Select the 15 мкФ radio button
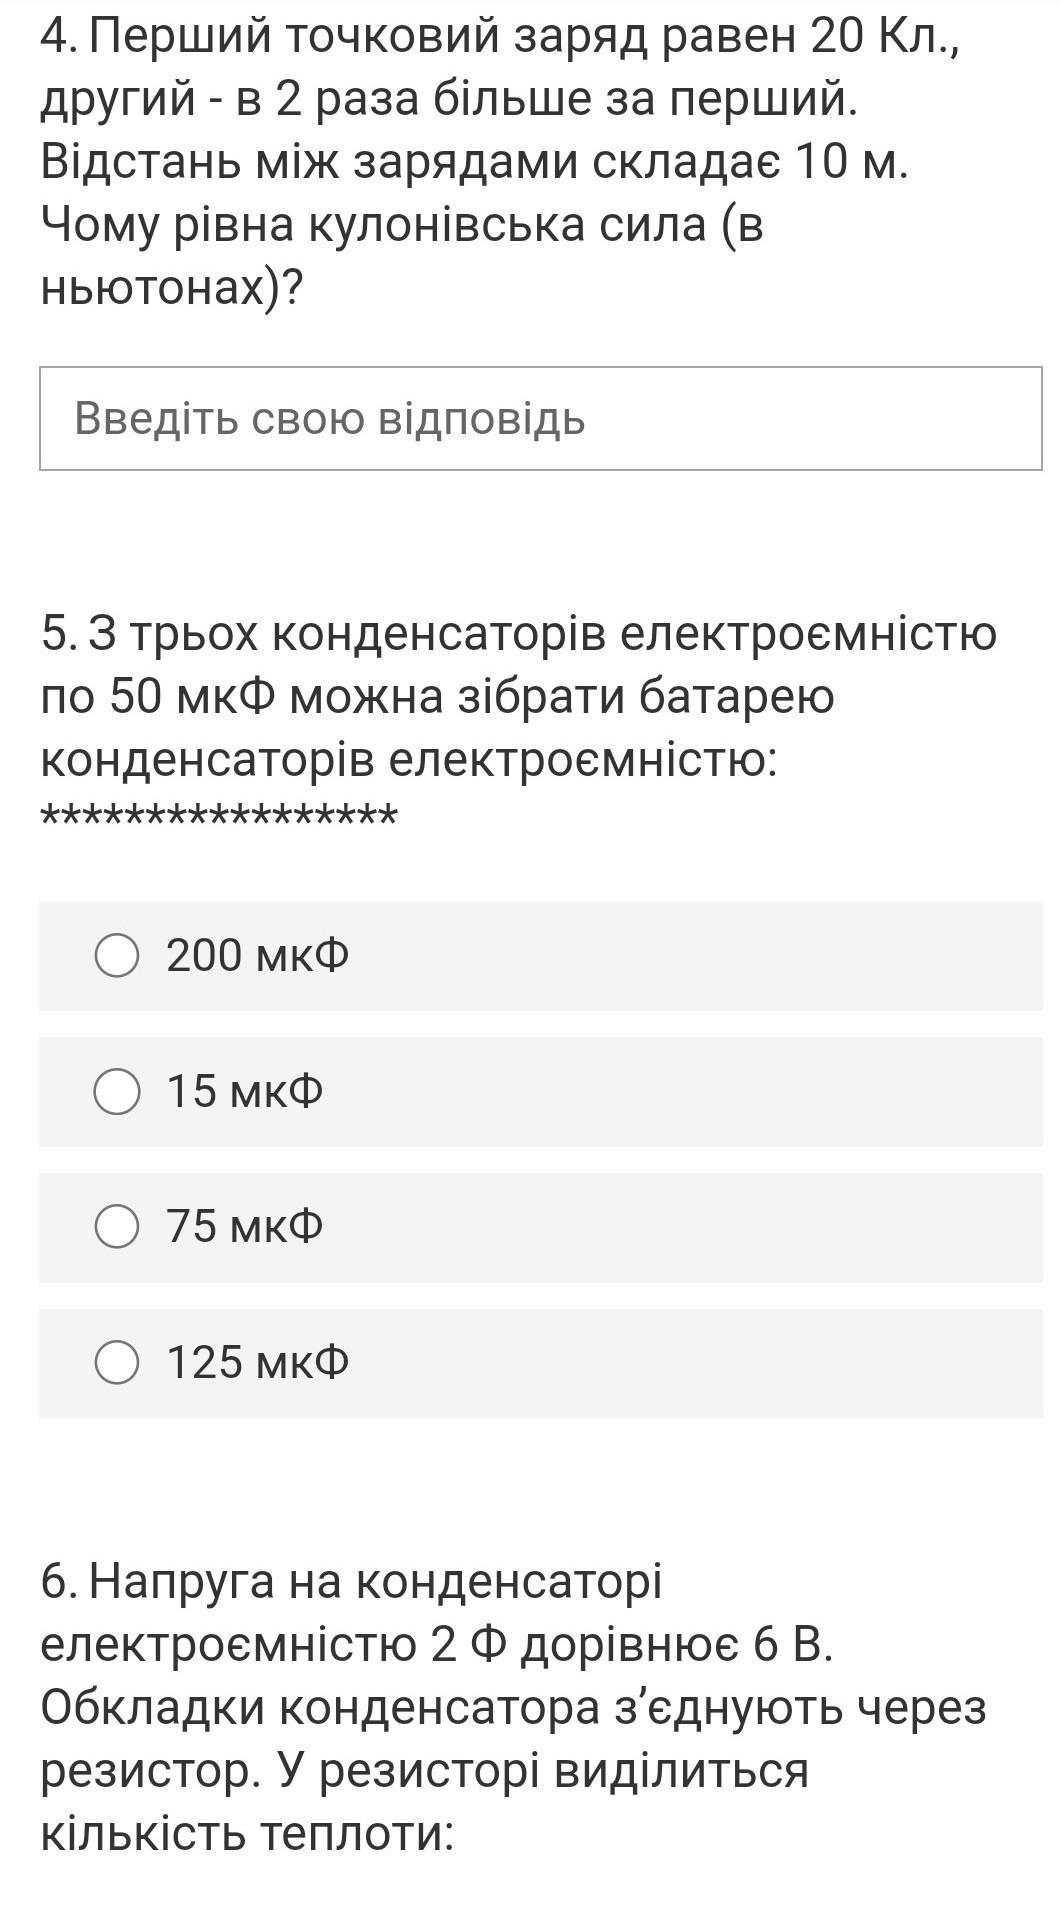This screenshot has height=1909, width=1061. [x=117, y=1091]
